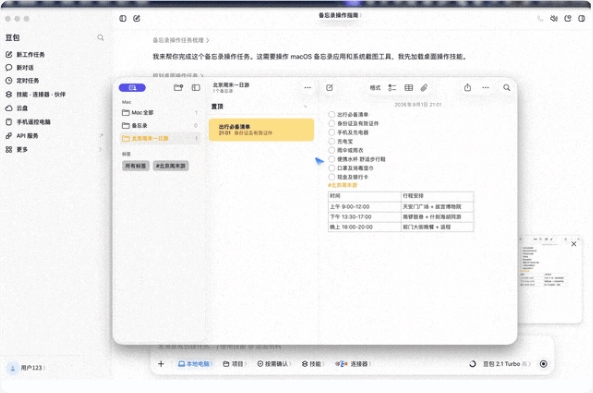Viewport: 593px width, 393px height.
Task: Filter by the 所有标签 tag
Action: point(136,166)
